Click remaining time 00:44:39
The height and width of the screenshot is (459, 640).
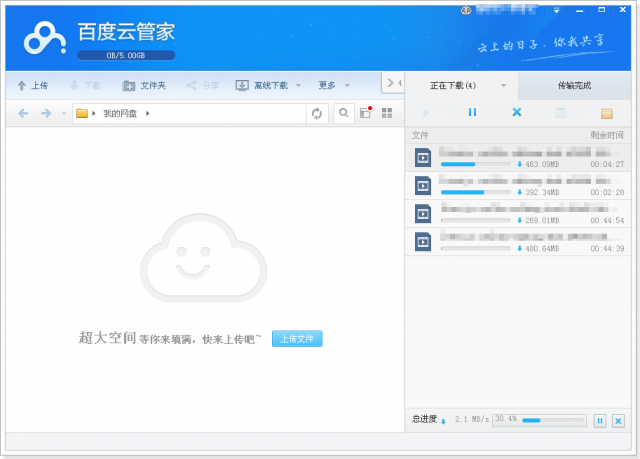pyautogui.click(x=607, y=248)
